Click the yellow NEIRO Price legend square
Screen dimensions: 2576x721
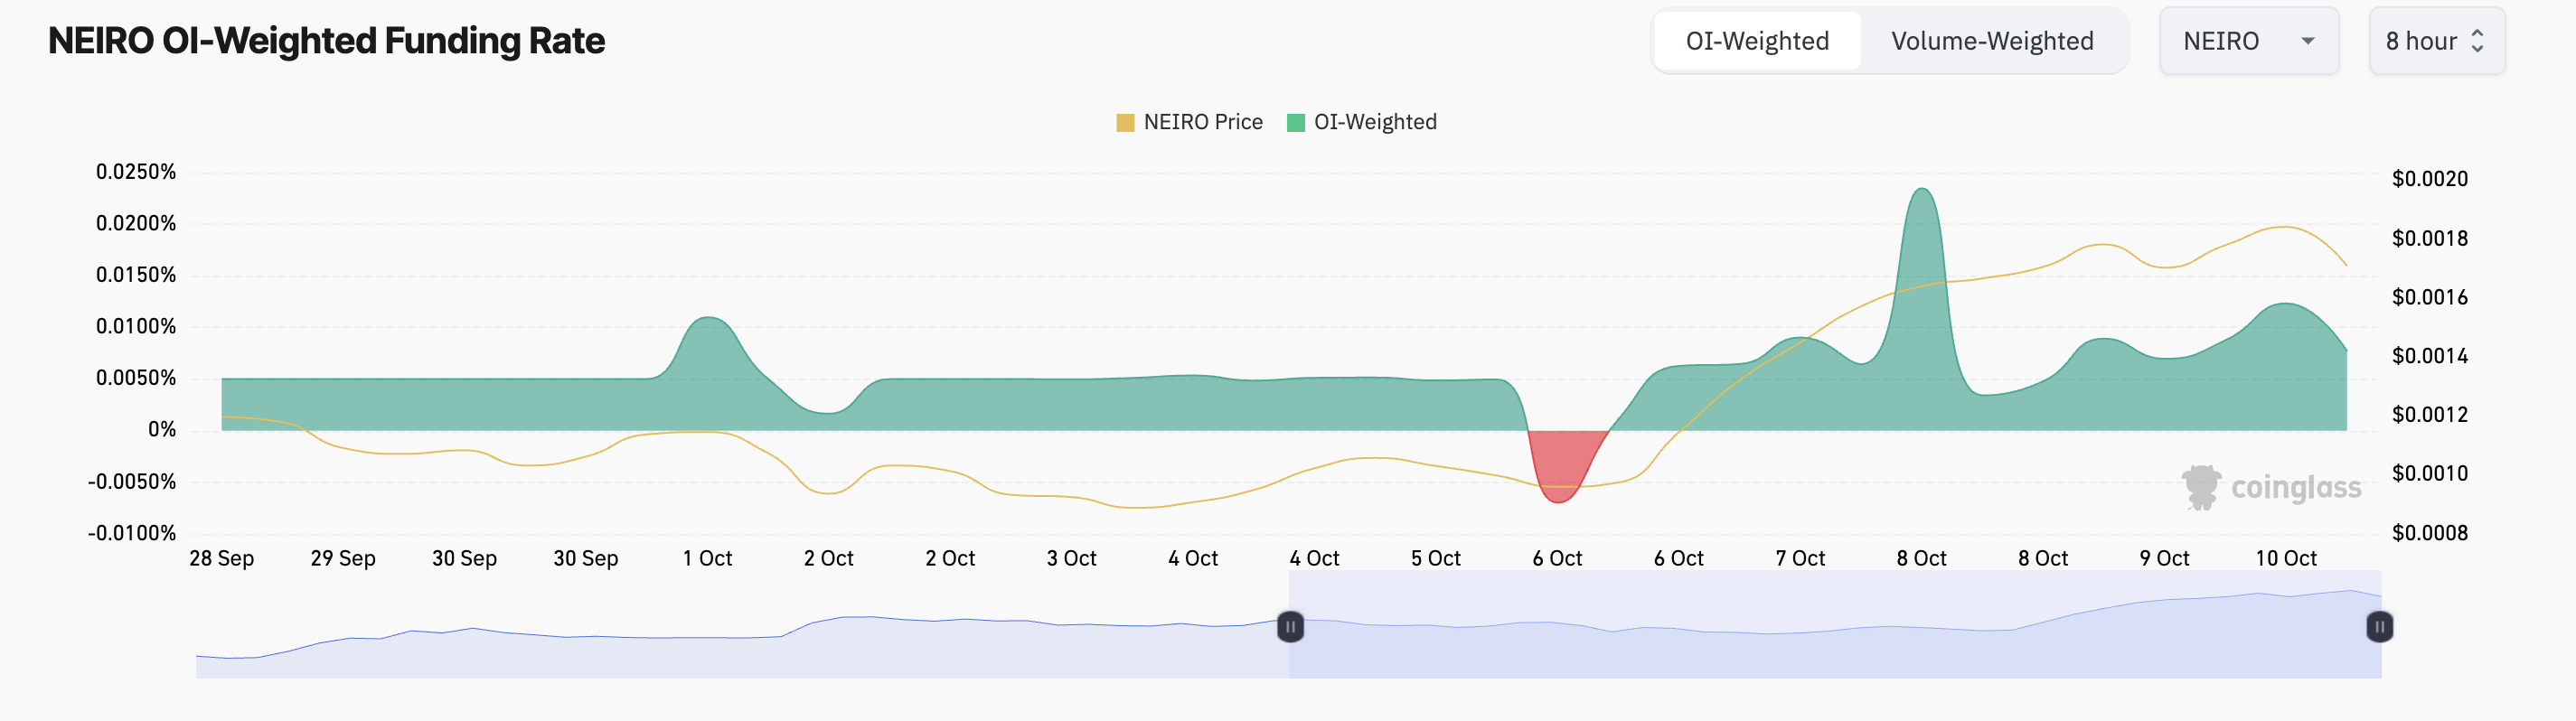coord(1126,122)
